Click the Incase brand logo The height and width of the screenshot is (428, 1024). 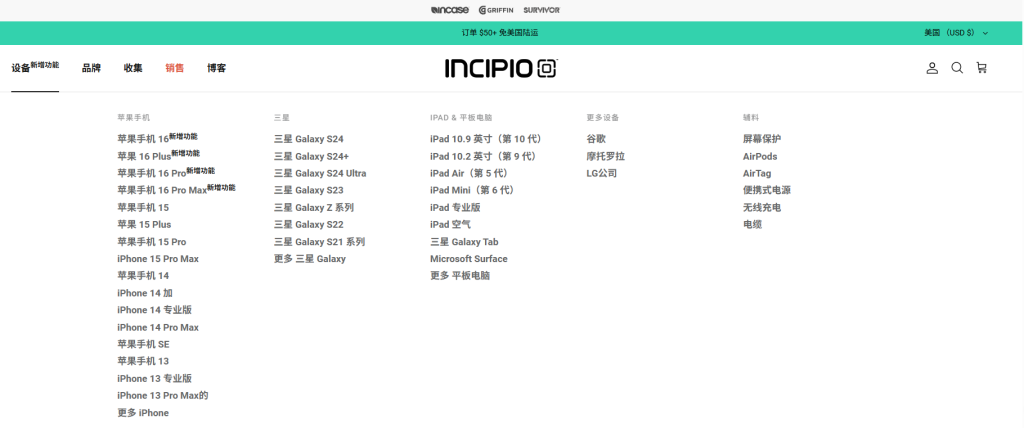coord(450,10)
